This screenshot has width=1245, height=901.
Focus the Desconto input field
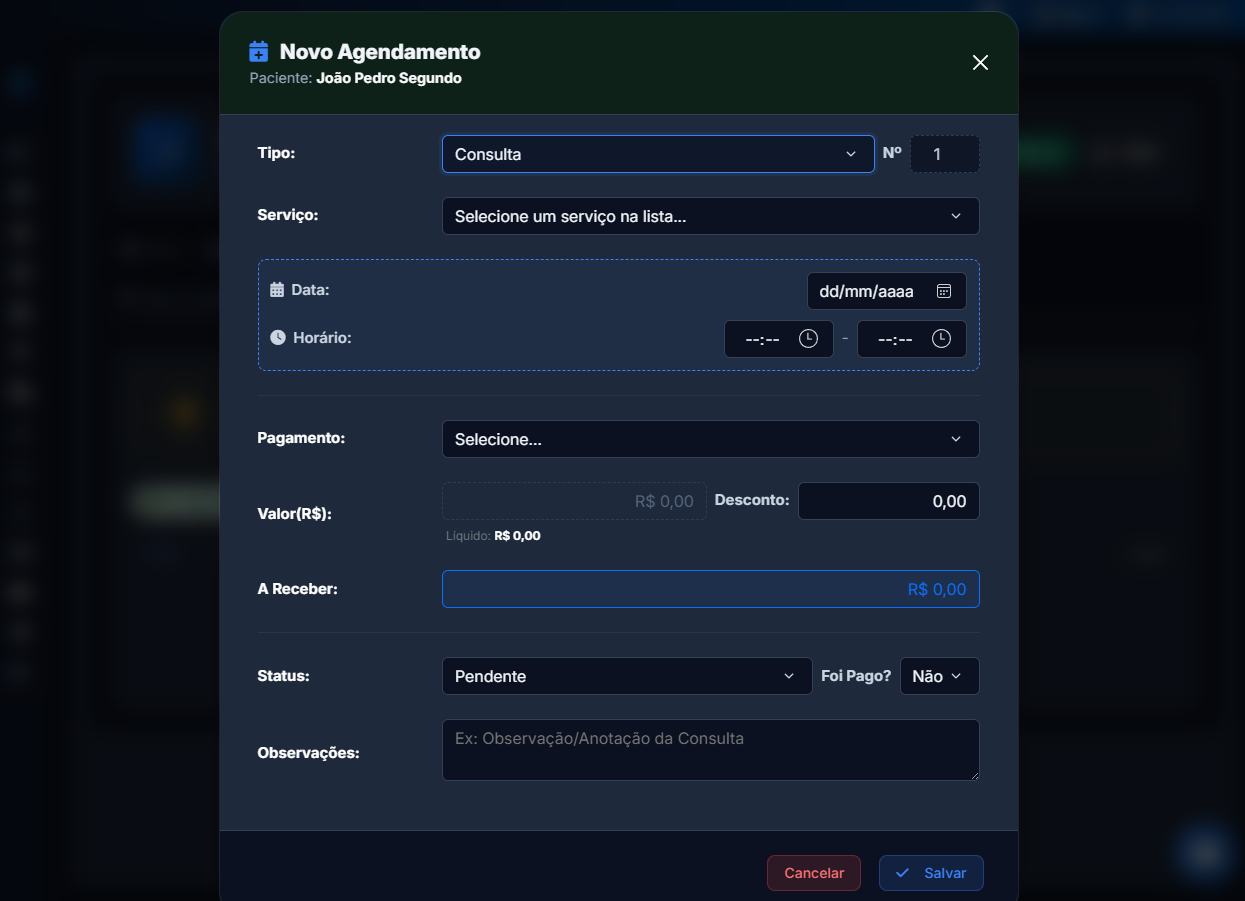(x=889, y=501)
